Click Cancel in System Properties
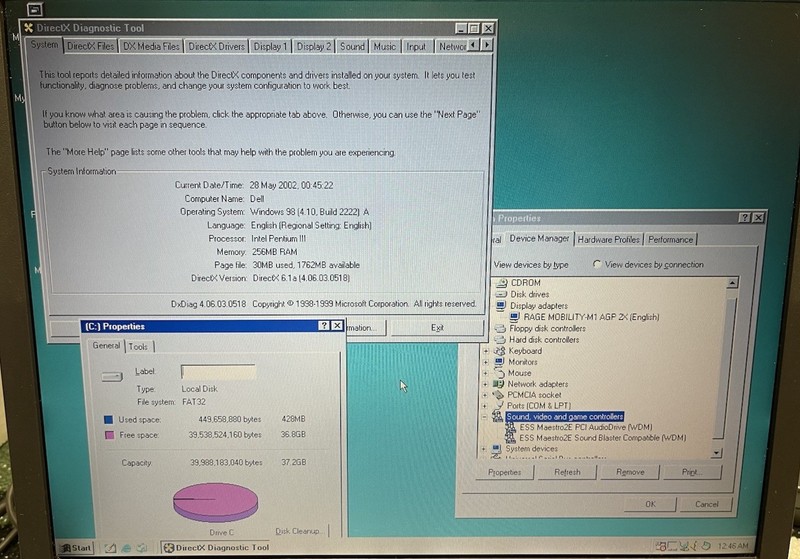The width and height of the screenshot is (800, 559). click(x=706, y=504)
